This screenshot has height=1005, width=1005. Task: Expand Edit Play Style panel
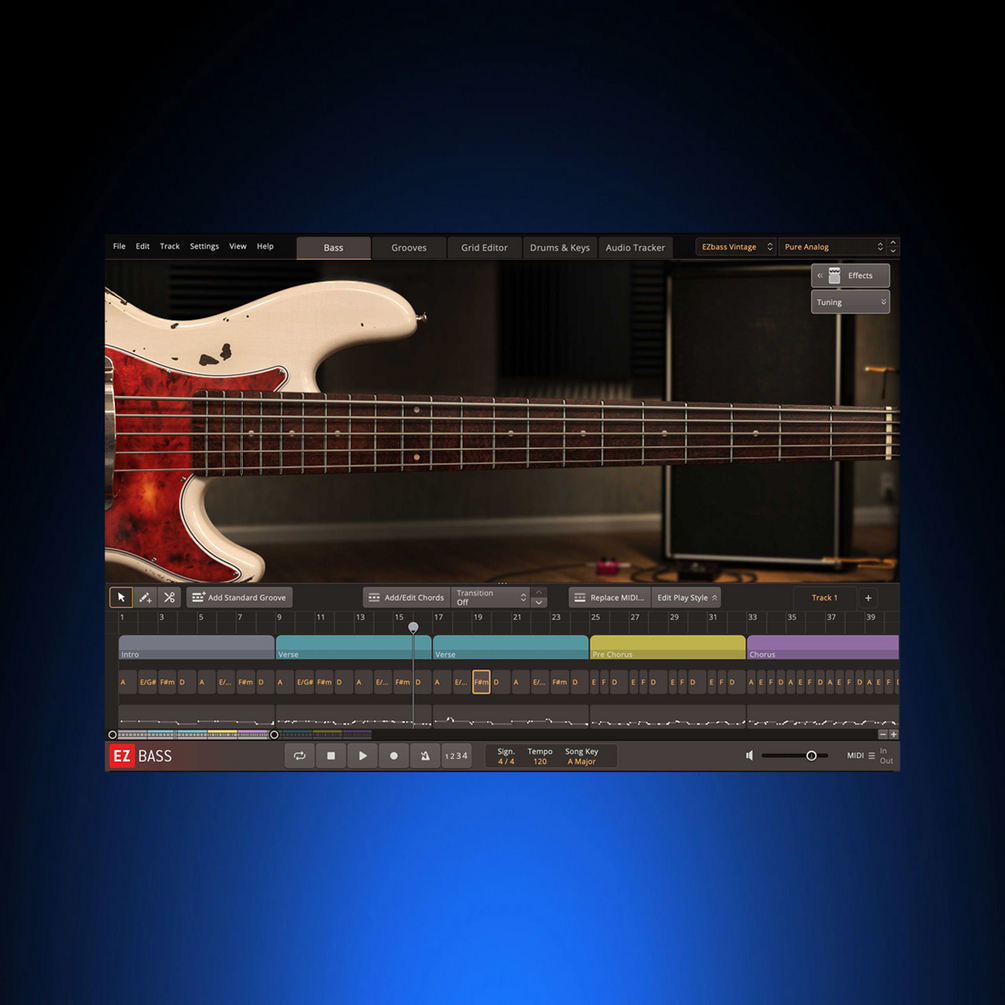pos(686,597)
